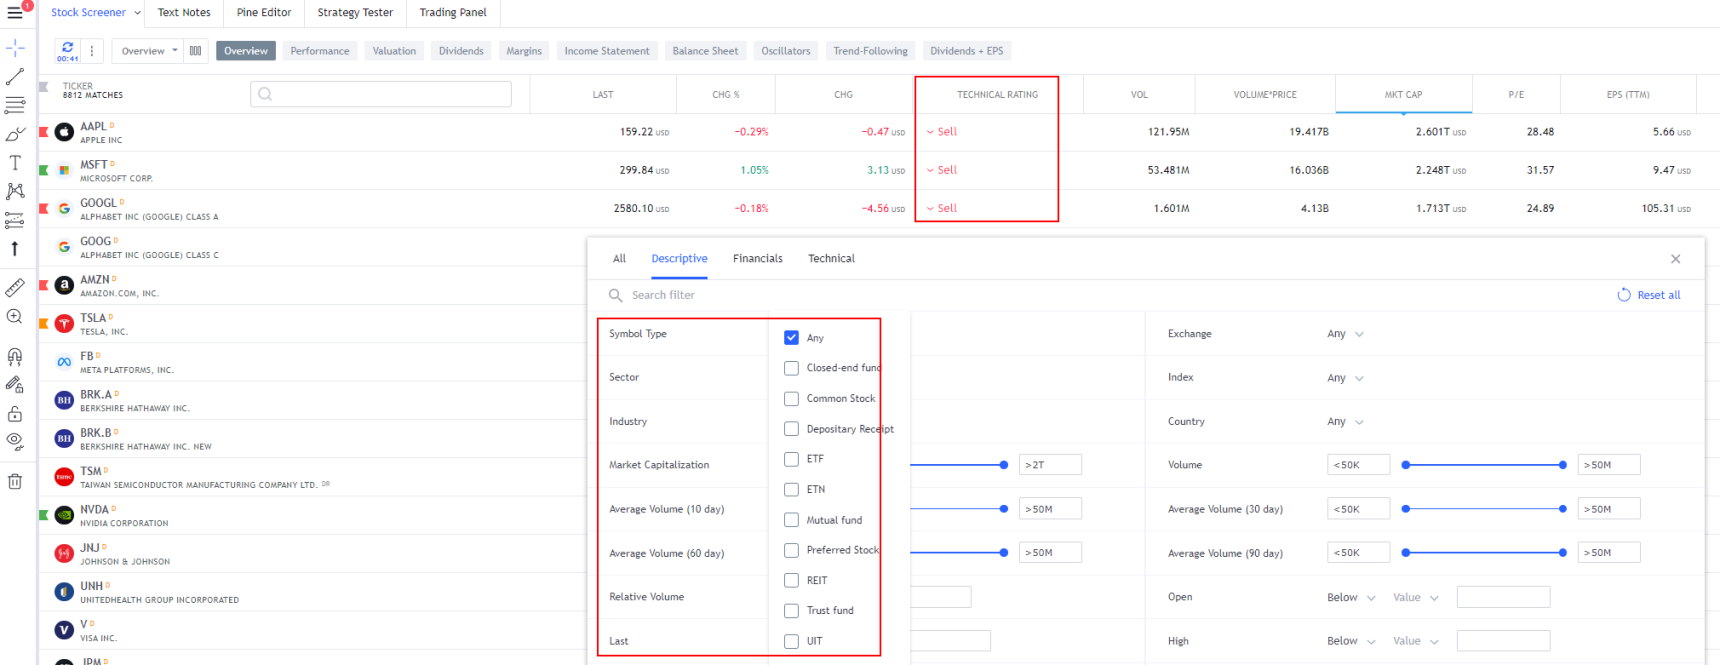Image resolution: width=1720 pixels, height=665 pixels.
Task: Select the trend line drawing tool
Action: (15, 76)
